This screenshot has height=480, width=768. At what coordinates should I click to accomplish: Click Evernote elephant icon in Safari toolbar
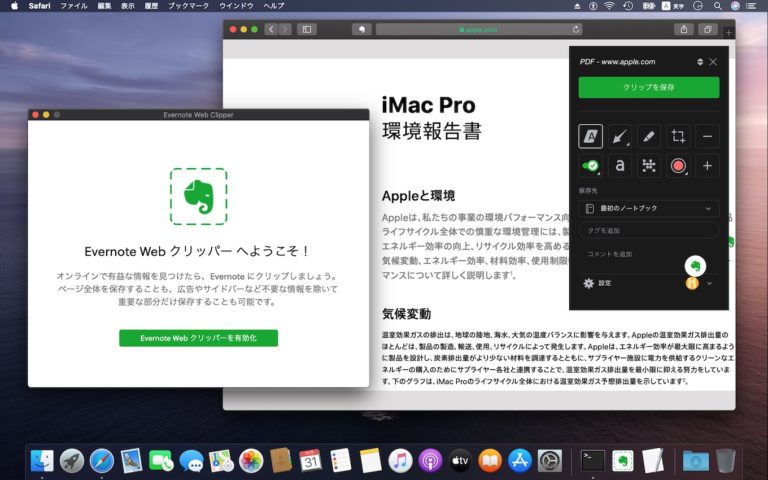(359, 29)
